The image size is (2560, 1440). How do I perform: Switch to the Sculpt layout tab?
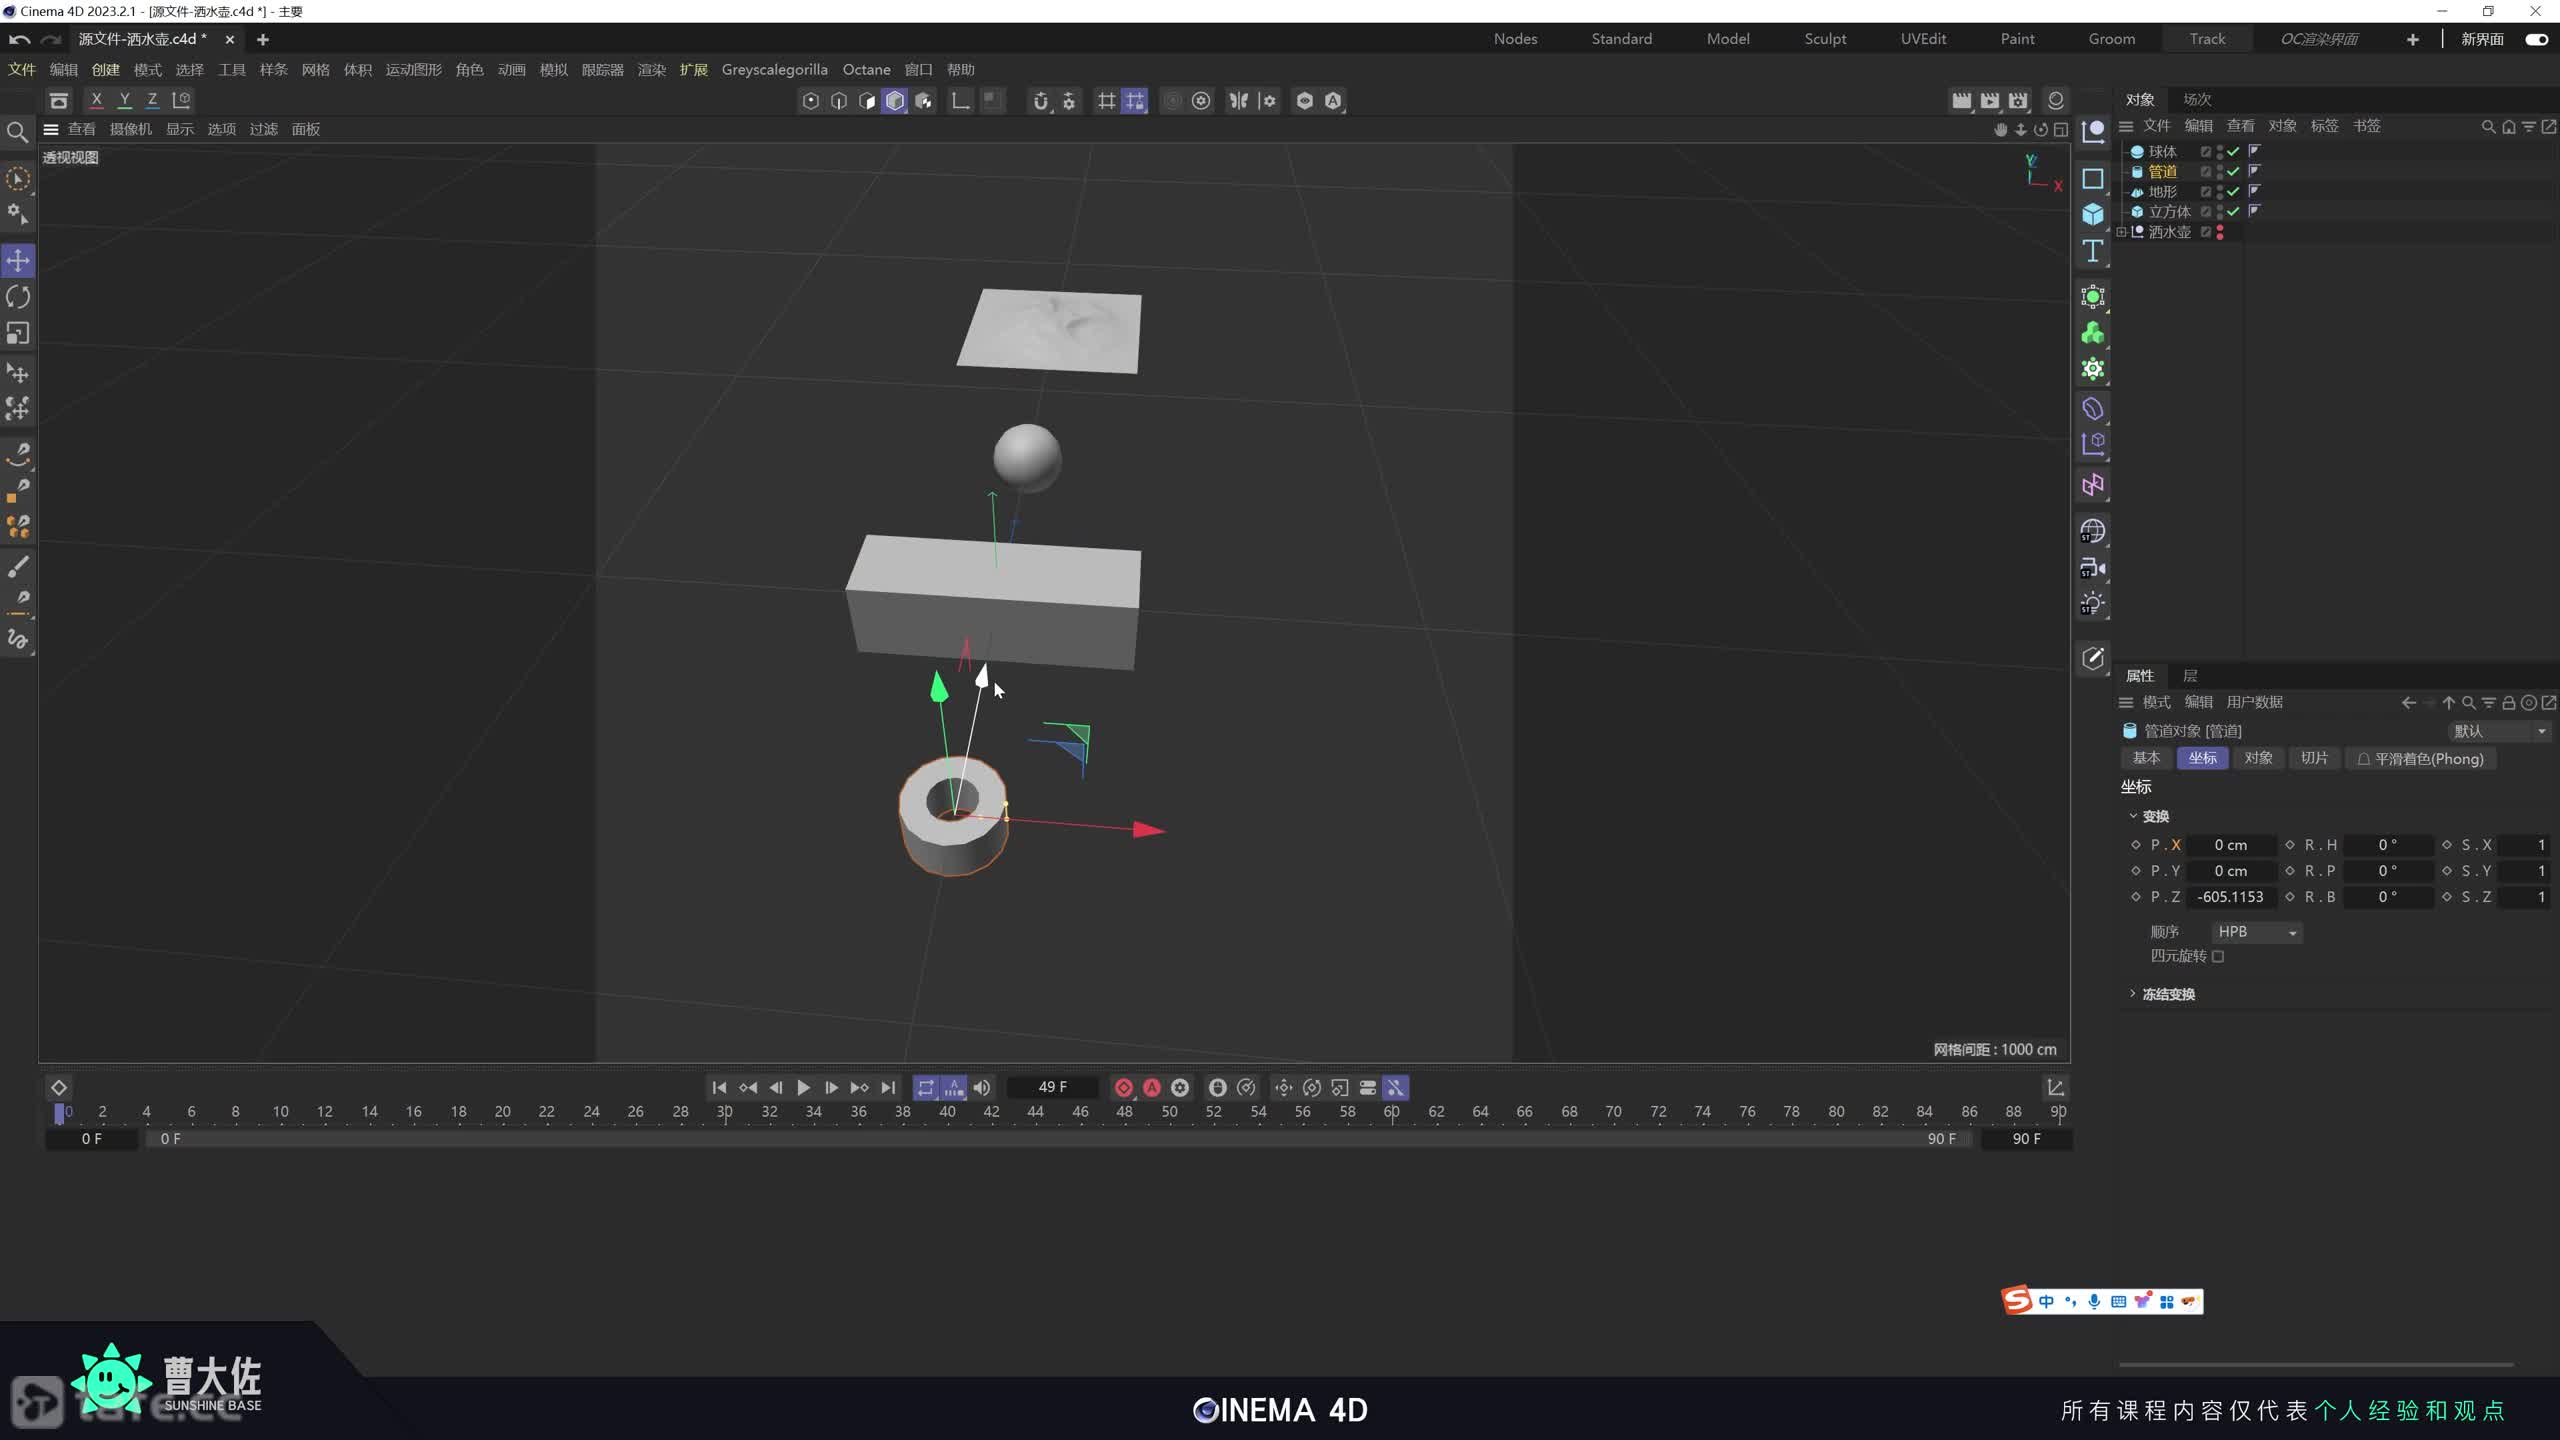tap(1824, 39)
